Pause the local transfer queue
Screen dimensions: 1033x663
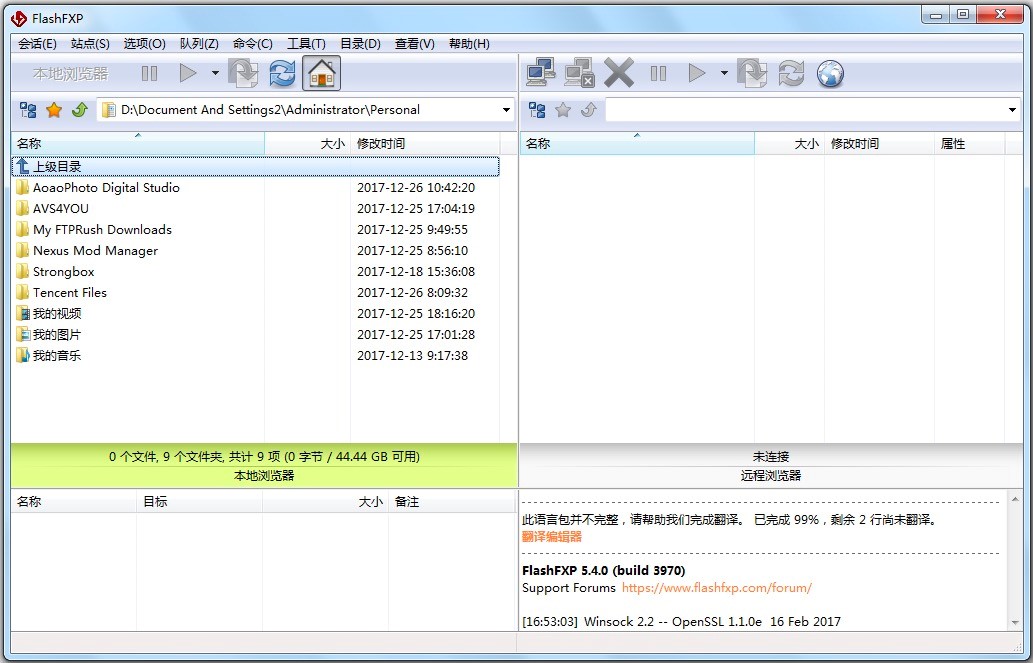(150, 73)
